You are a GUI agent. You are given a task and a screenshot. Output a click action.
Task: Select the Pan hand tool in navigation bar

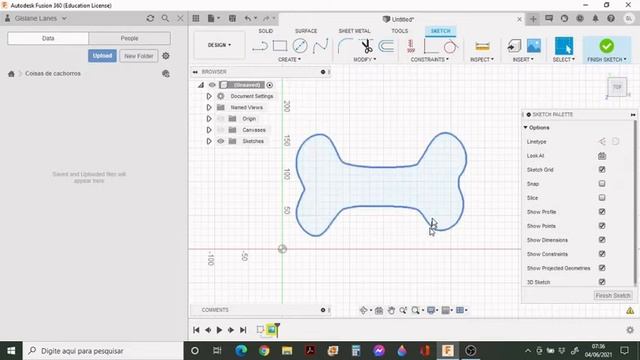pyautogui.click(x=391, y=311)
